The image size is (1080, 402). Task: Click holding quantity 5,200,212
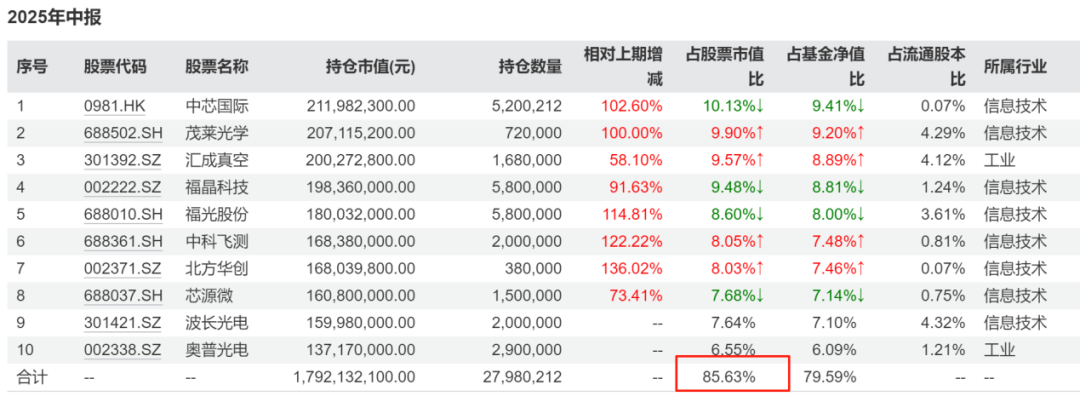(526, 106)
